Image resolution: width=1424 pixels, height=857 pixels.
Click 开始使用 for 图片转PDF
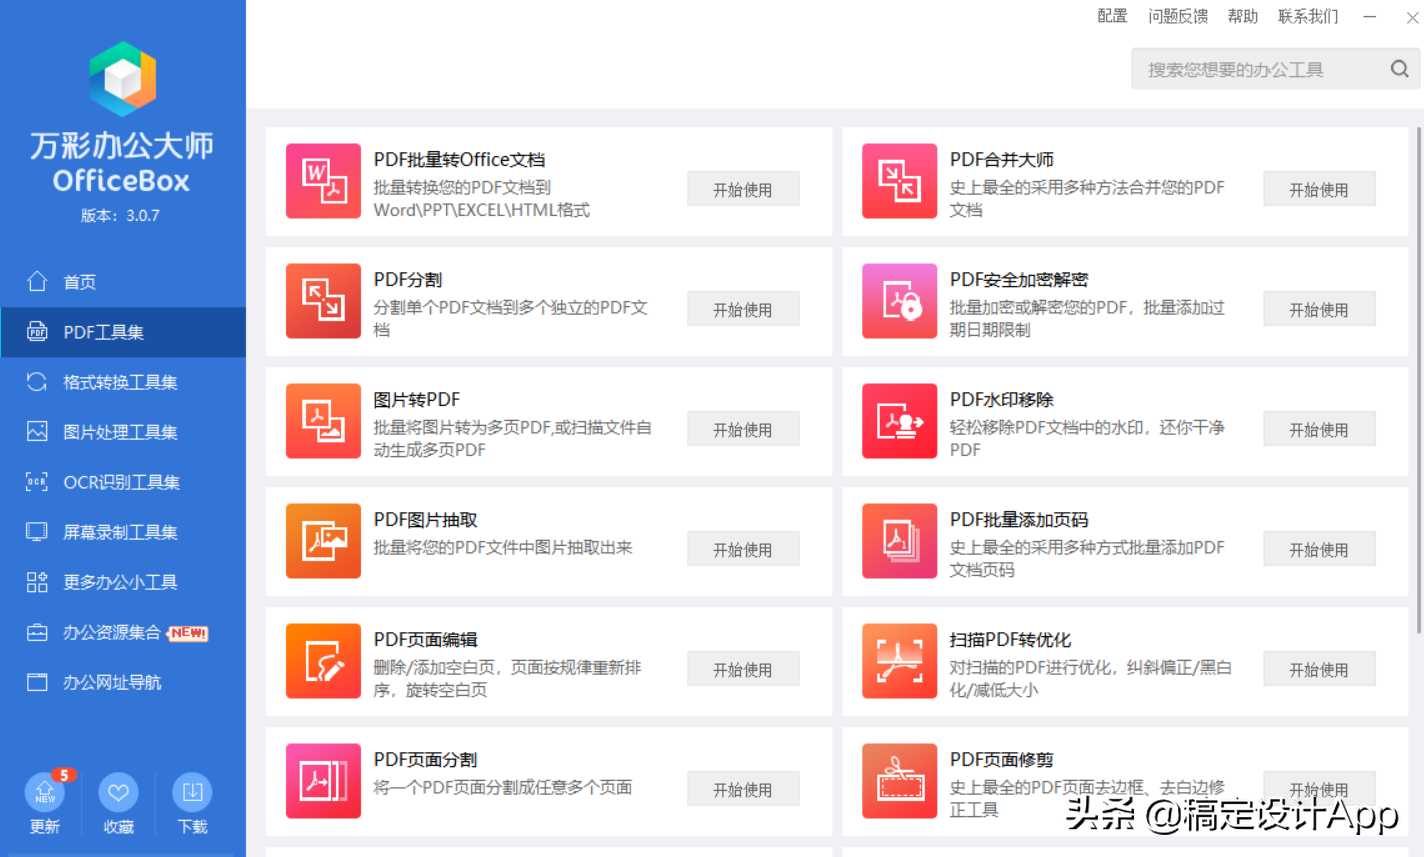pos(743,429)
